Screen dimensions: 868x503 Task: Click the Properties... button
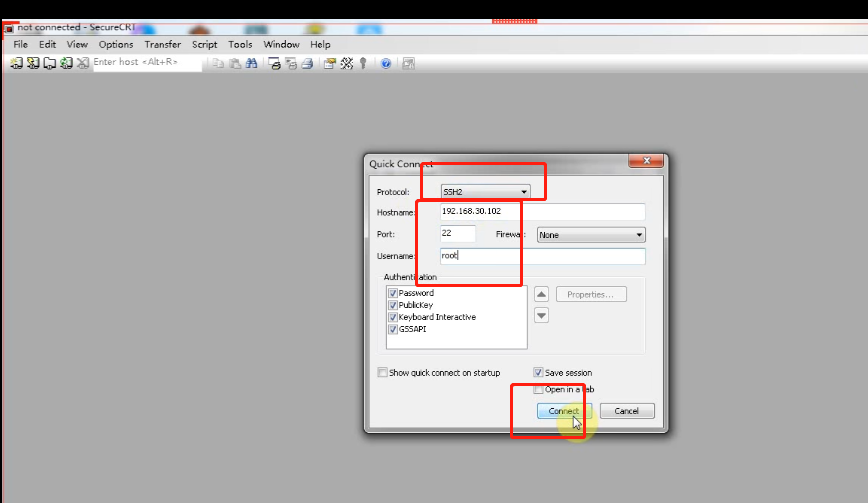point(591,294)
